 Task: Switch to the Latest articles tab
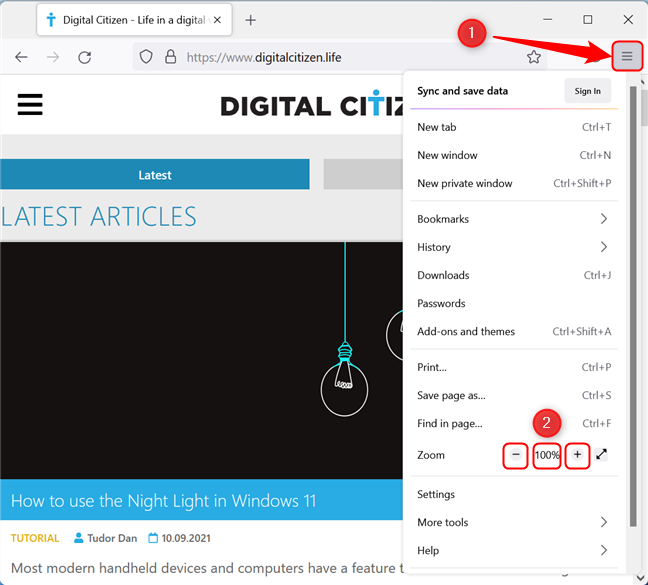155,174
